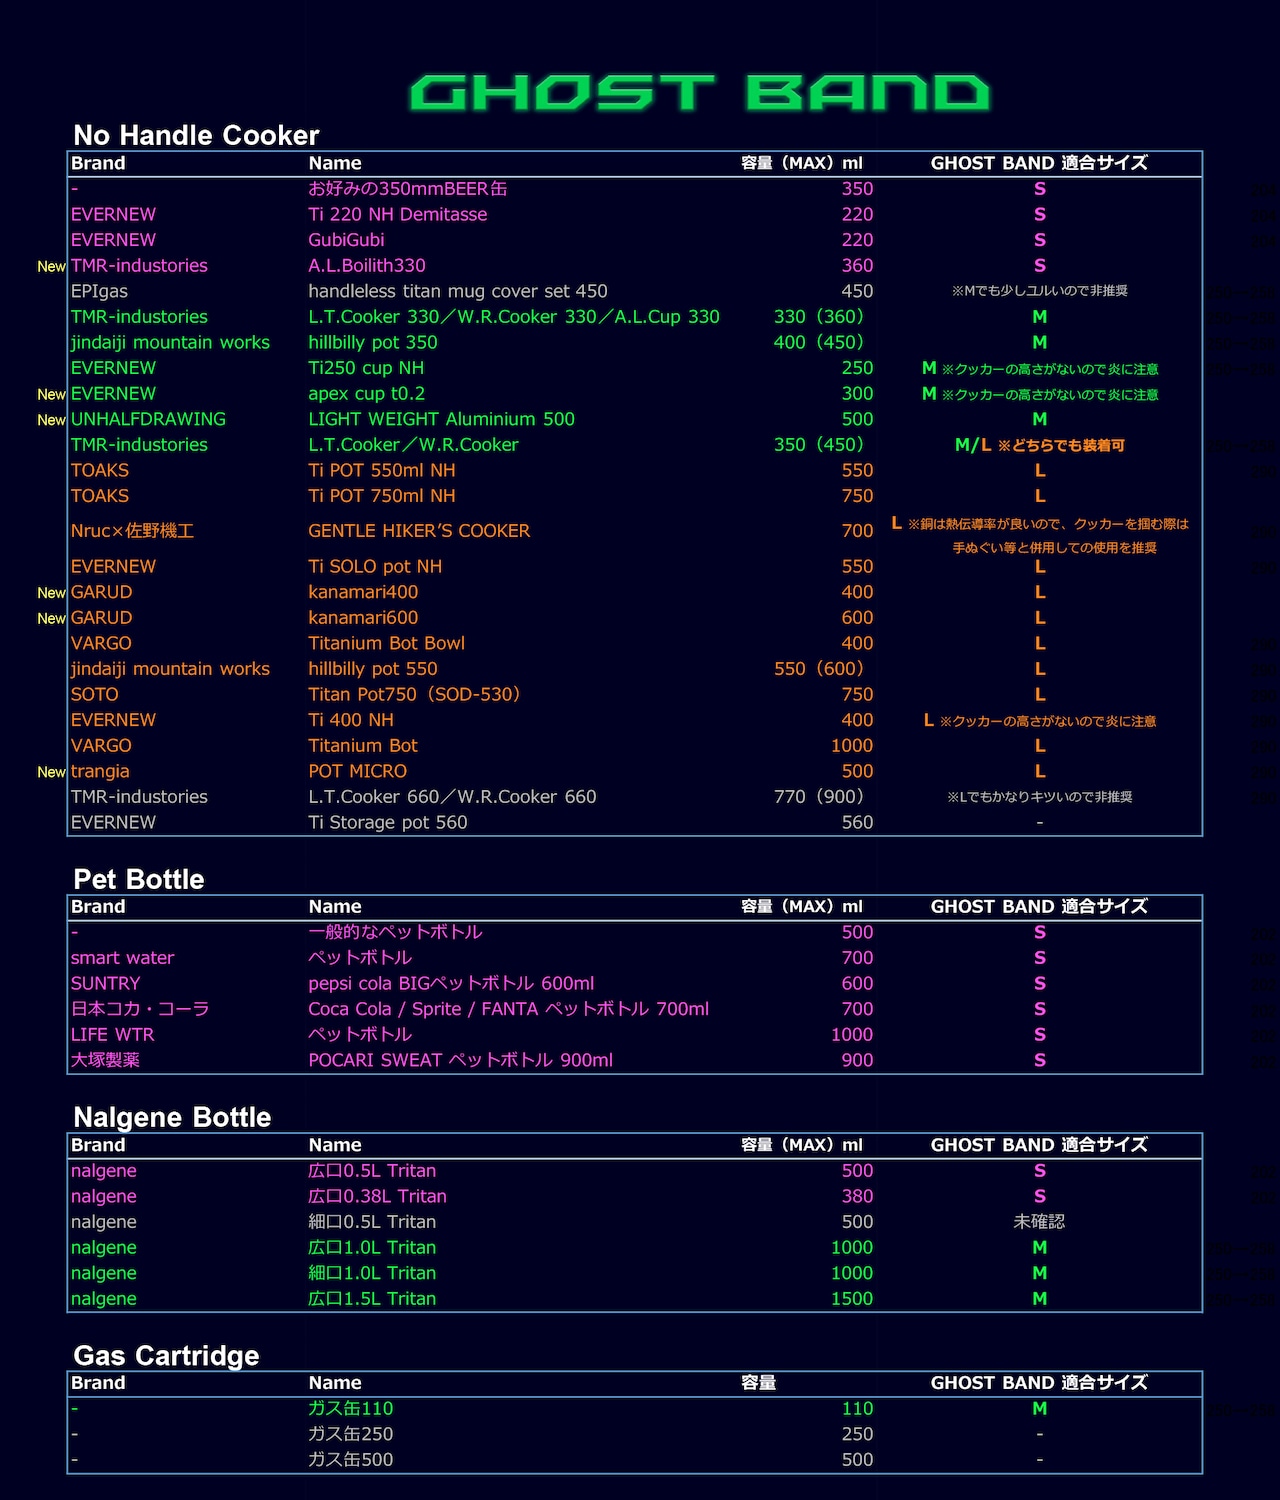The image size is (1280, 1500).
Task: Select '日本コカ・コーラ' brand cell
Action: [x=140, y=1009]
